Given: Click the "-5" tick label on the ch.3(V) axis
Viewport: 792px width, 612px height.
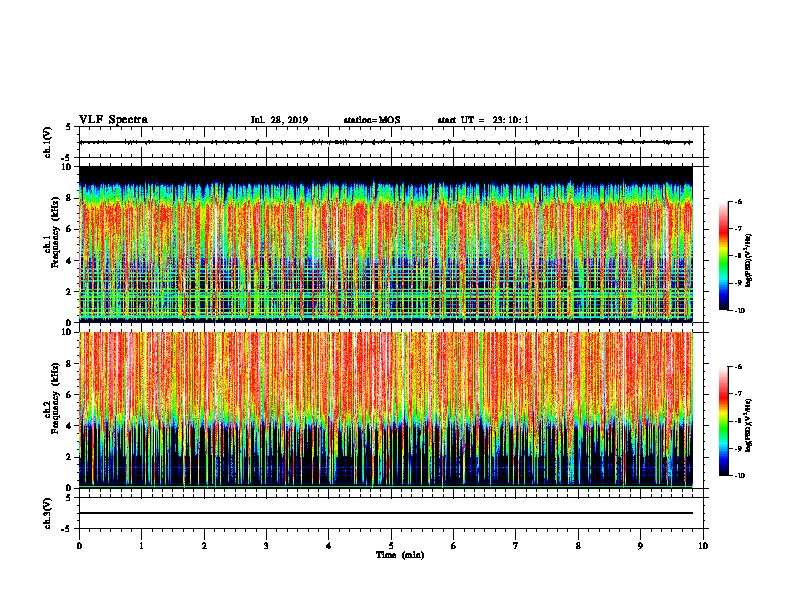Looking at the screenshot, I should pyautogui.click(x=67, y=529).
